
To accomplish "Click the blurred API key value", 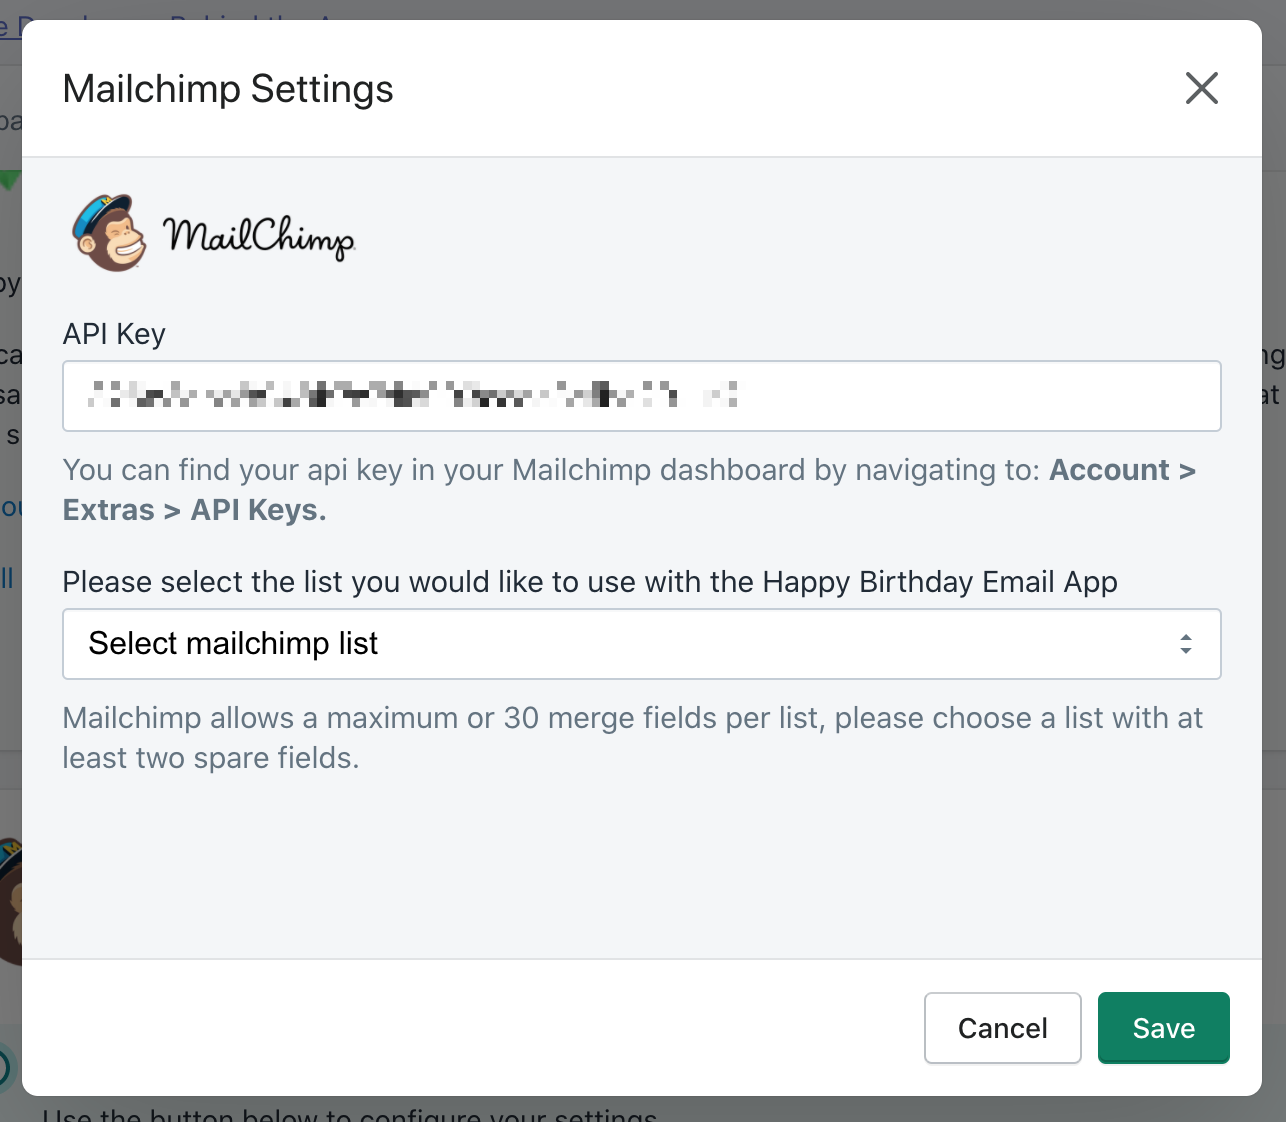I will tap(412, 396).
